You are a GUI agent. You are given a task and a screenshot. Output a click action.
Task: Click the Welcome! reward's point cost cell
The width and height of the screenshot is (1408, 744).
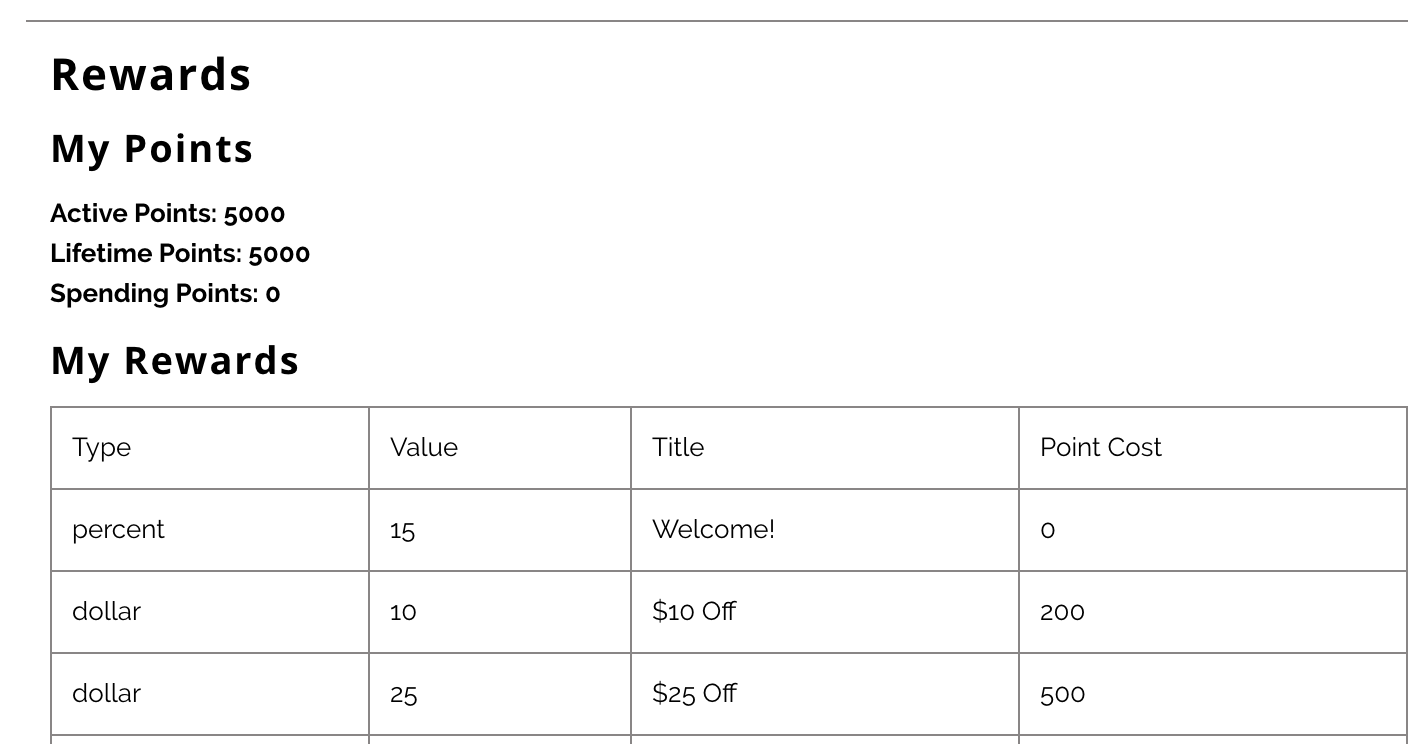coord(1048,530)
